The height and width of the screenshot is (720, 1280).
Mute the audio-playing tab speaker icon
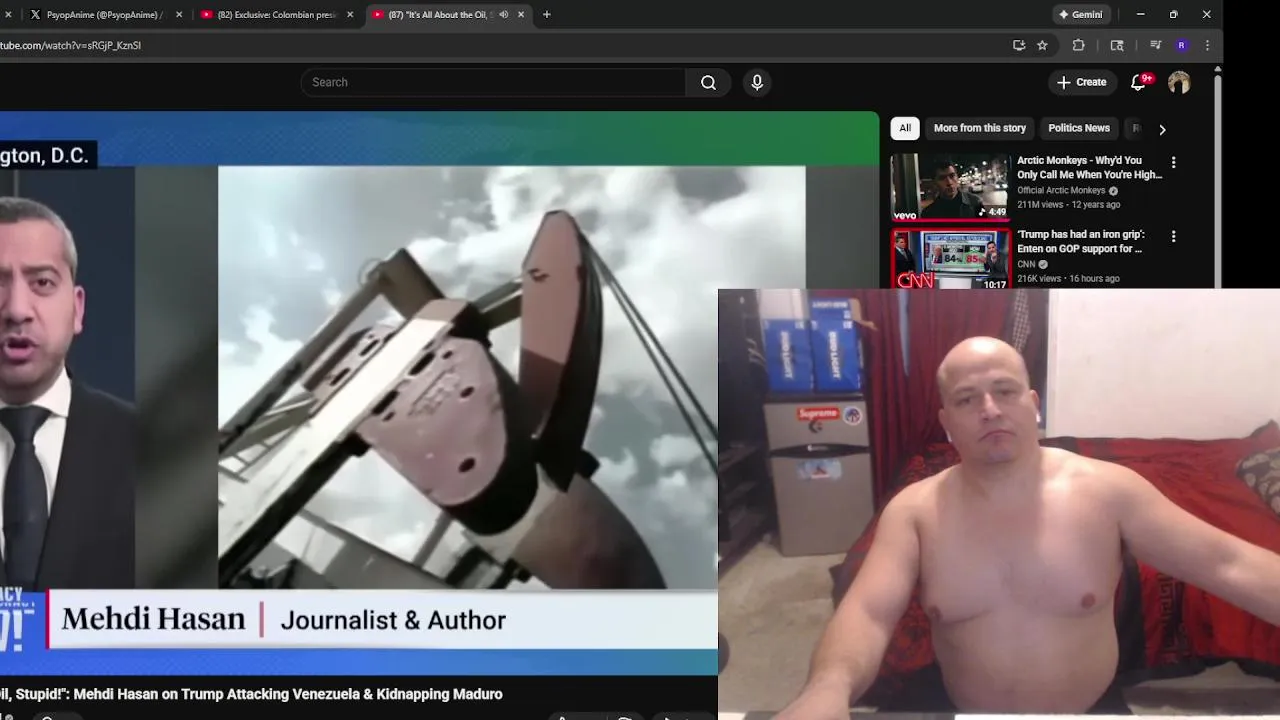[x=503, y=15]
